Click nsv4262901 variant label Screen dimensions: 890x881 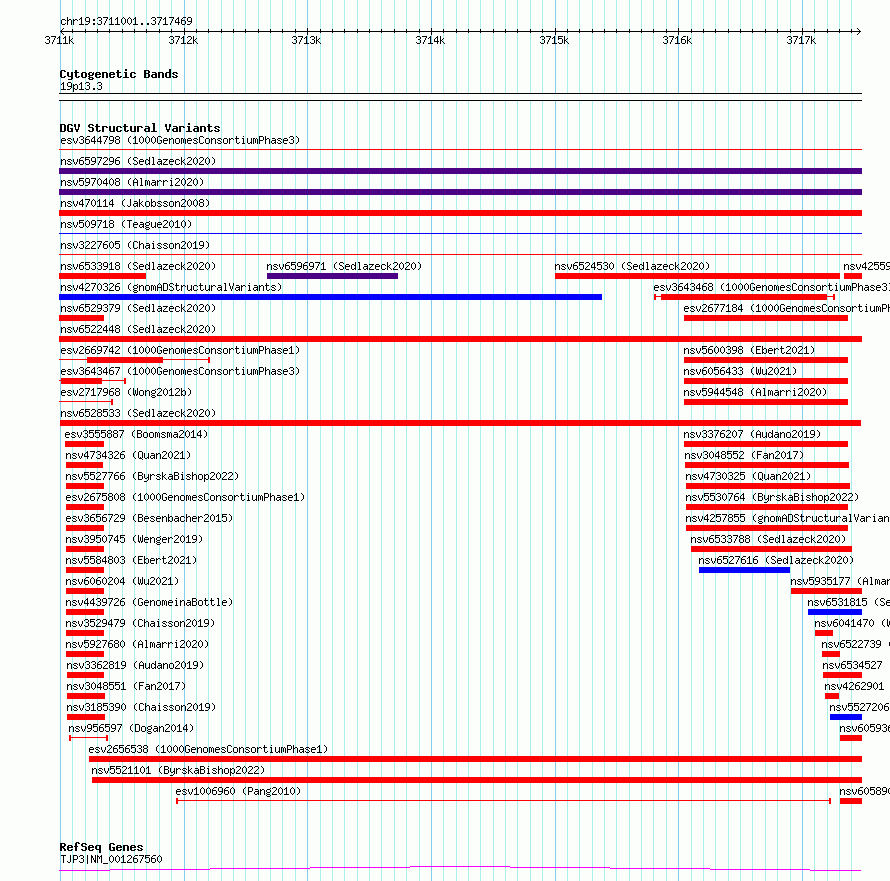pos(854,686)
